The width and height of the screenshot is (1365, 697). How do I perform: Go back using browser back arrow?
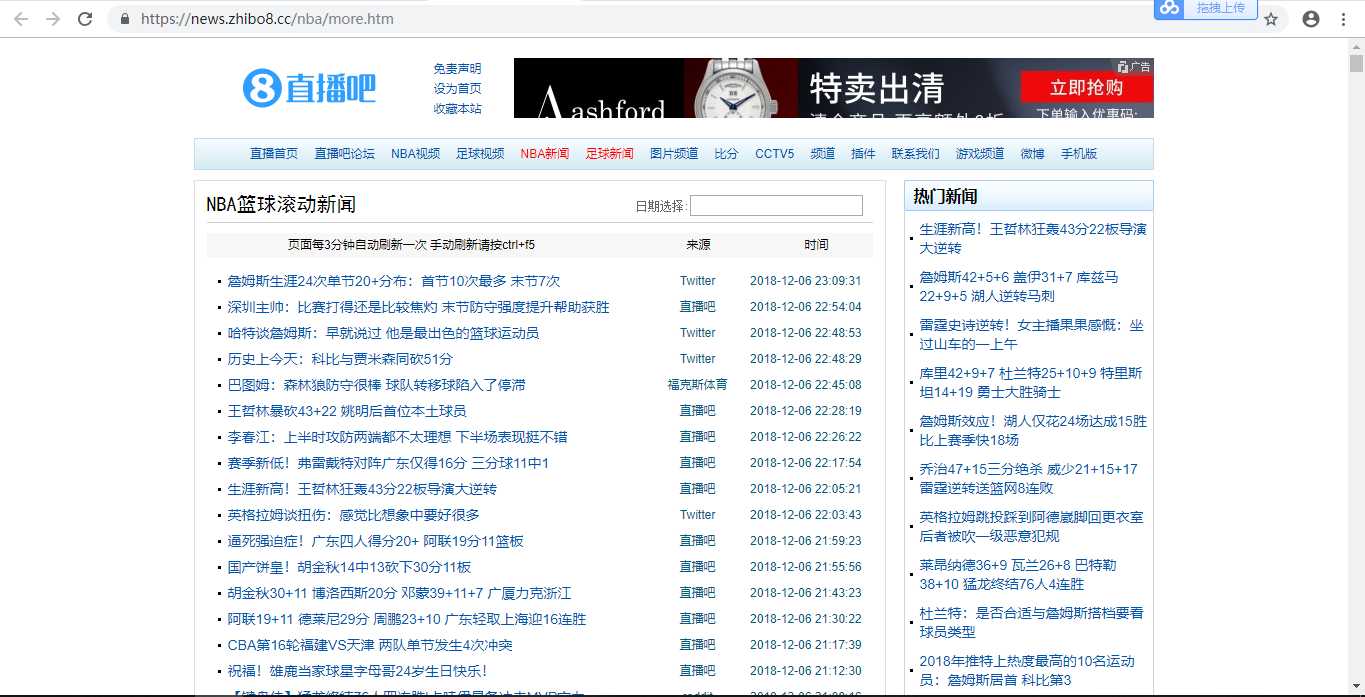coord(21,19)
